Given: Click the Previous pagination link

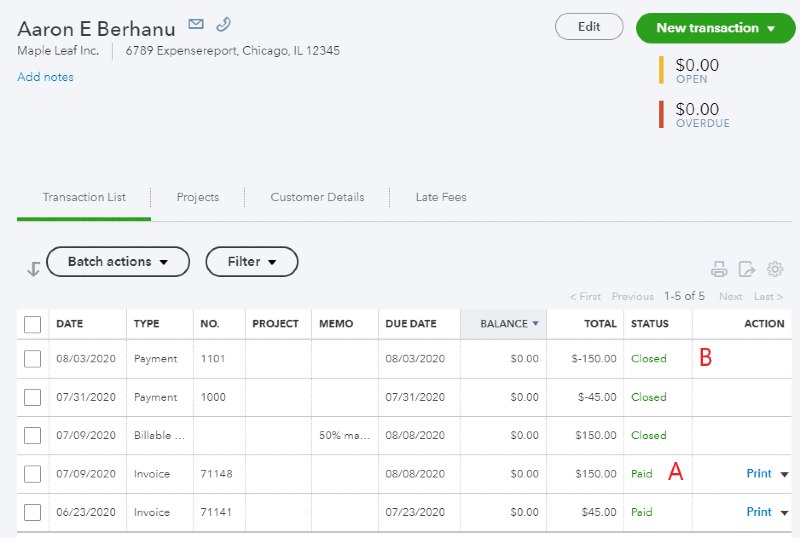Looking at the screenshot, I should pyautogui.click(x=633, y=297).
